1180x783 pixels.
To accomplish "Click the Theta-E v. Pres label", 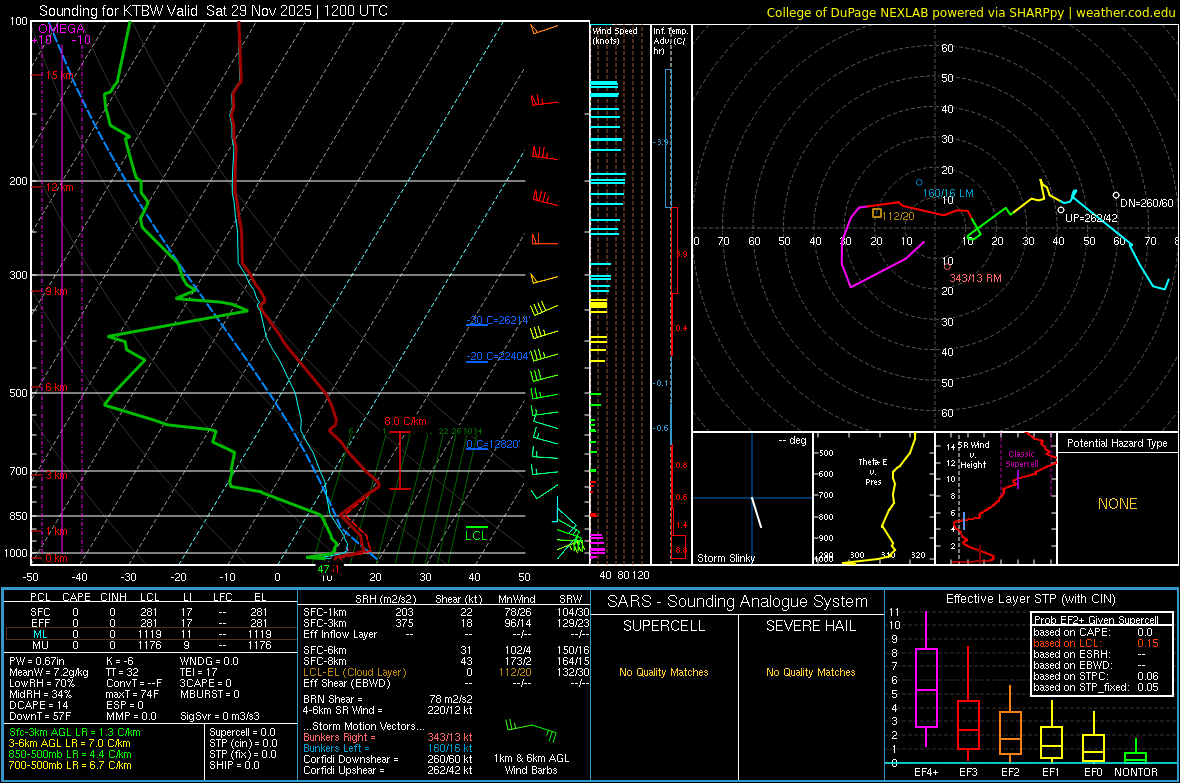I will [873, 471].
